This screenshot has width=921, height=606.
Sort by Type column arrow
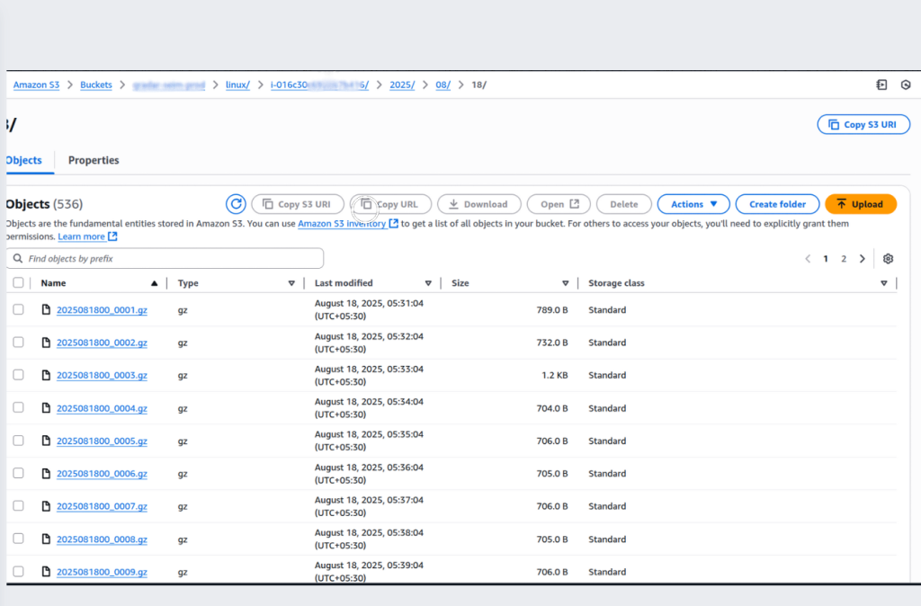coord(291,283)
